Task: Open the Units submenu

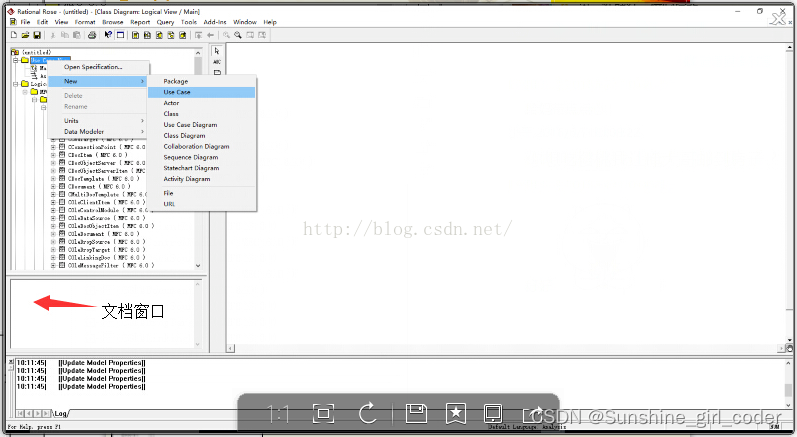Action: point(99,121)
